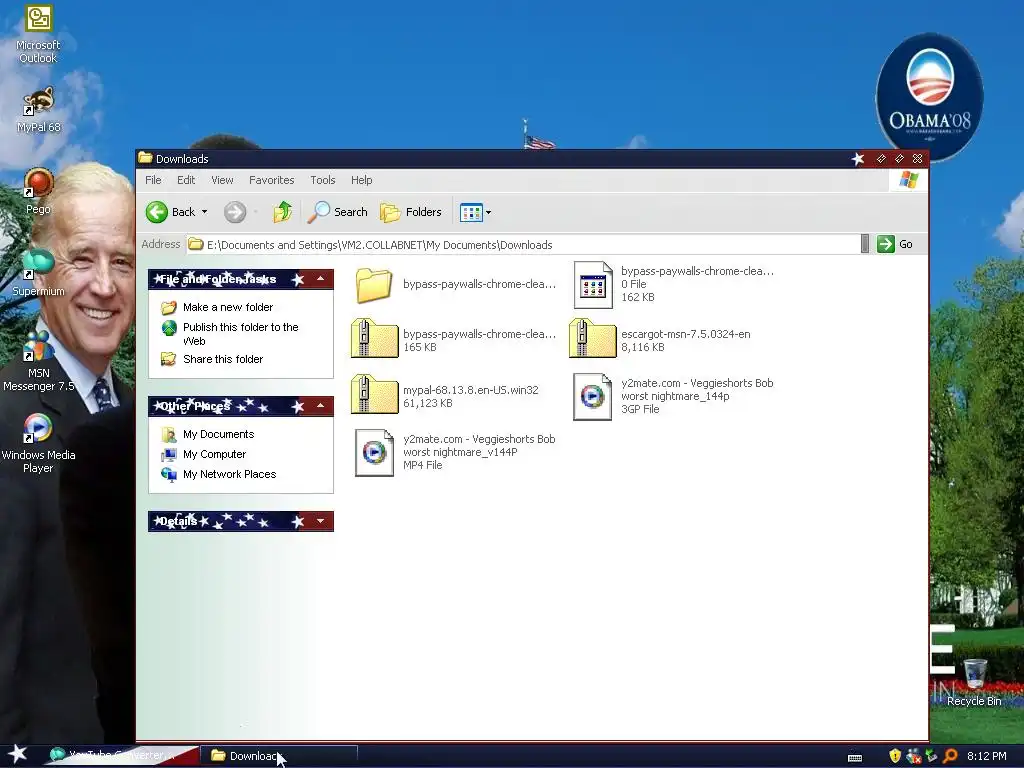Click the Go button
This screenshot has height=768, width=1024.
pos(895,244)
